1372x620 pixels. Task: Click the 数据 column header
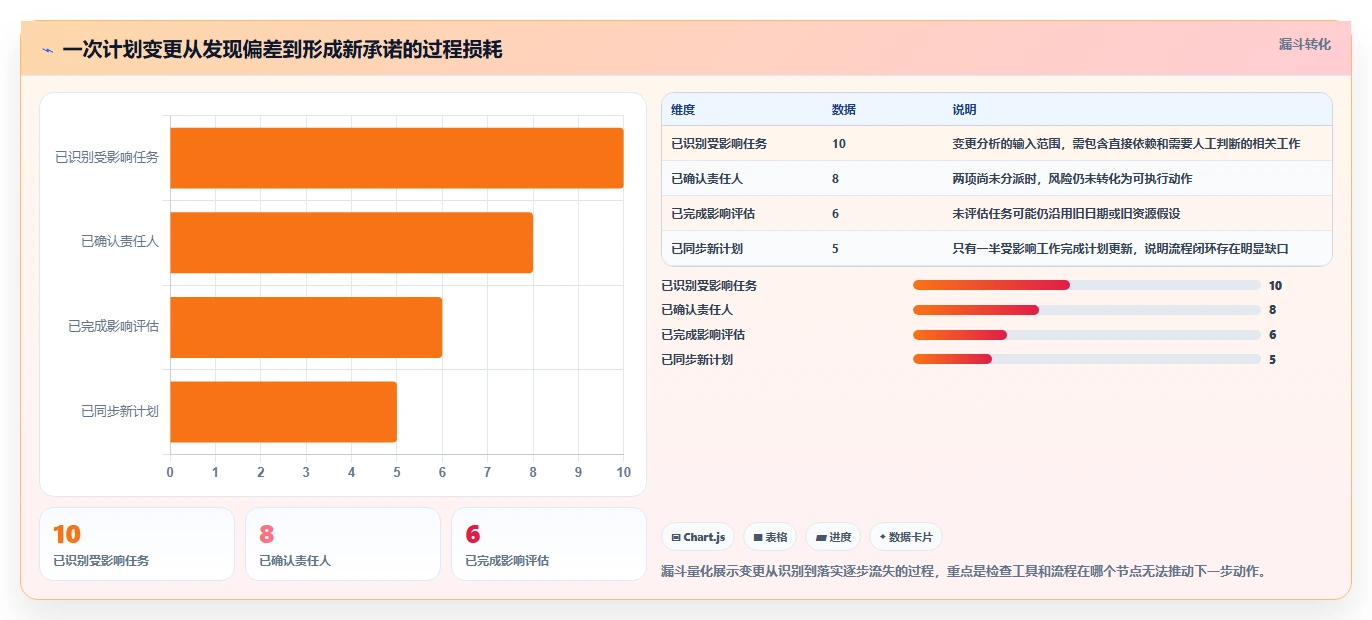pos(844,110)
